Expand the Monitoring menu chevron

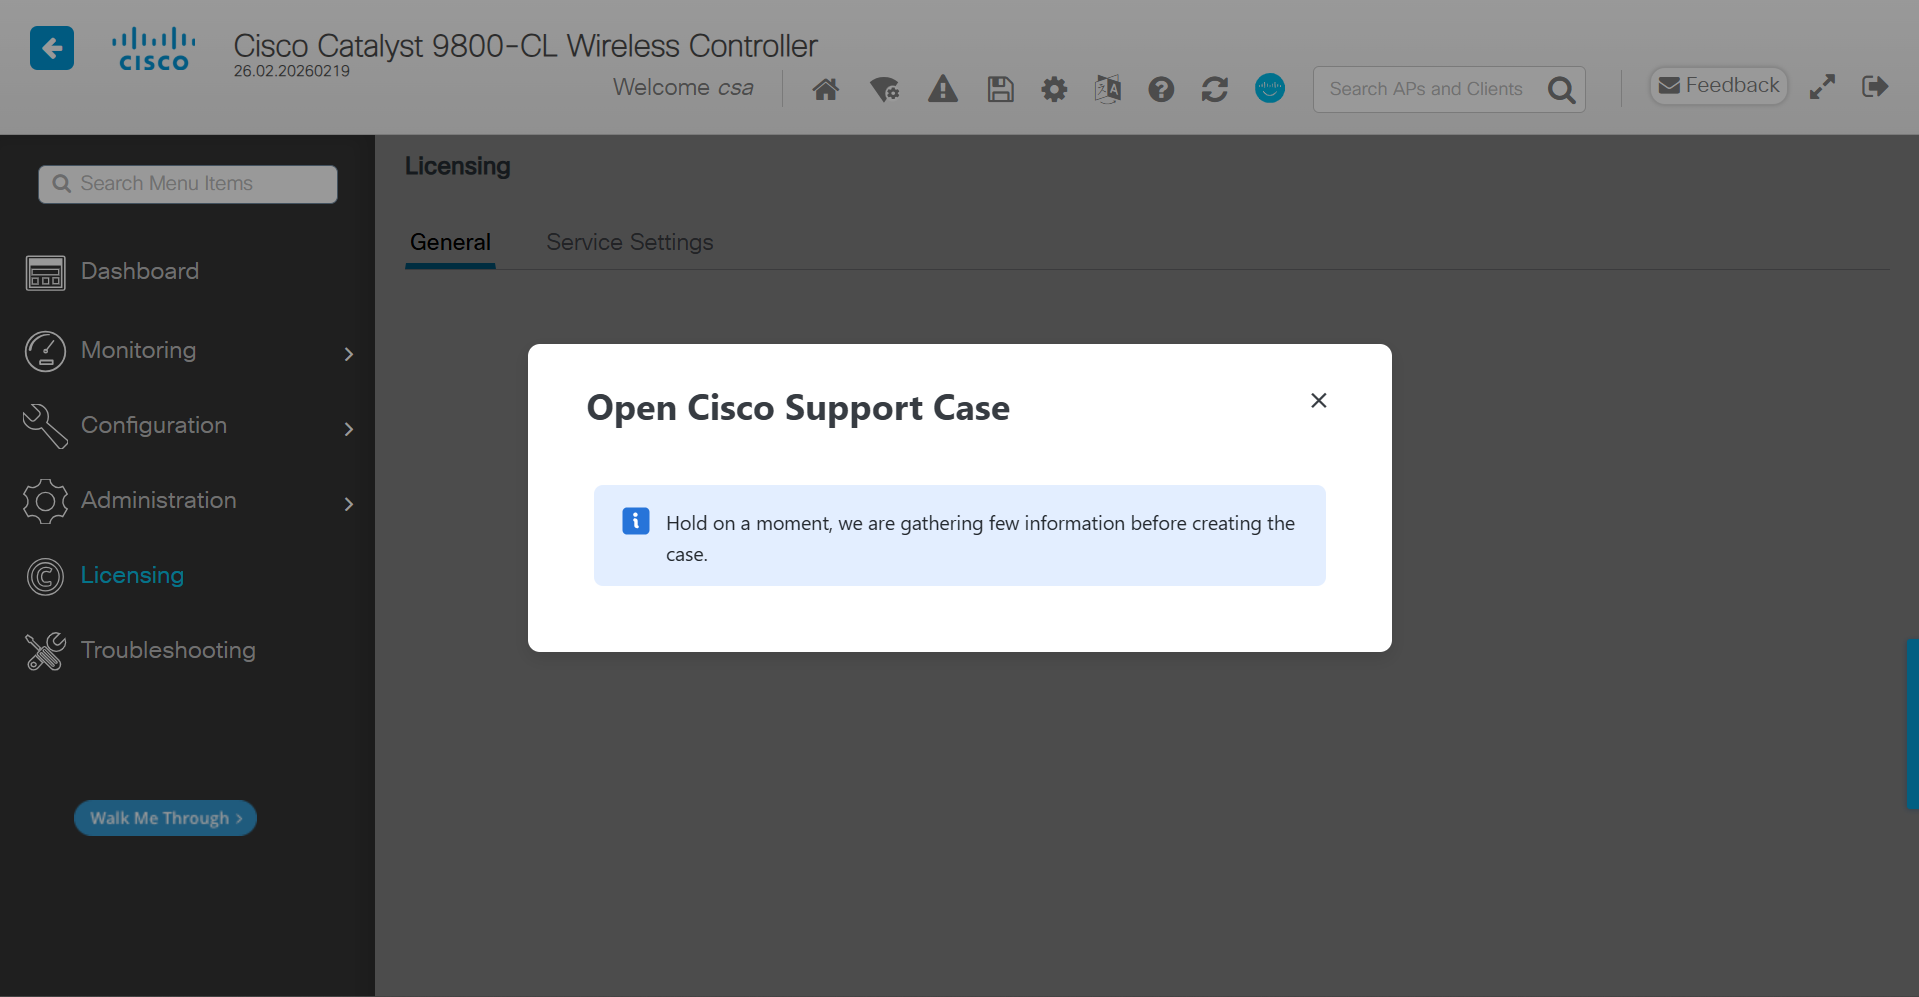click(348, 354)
